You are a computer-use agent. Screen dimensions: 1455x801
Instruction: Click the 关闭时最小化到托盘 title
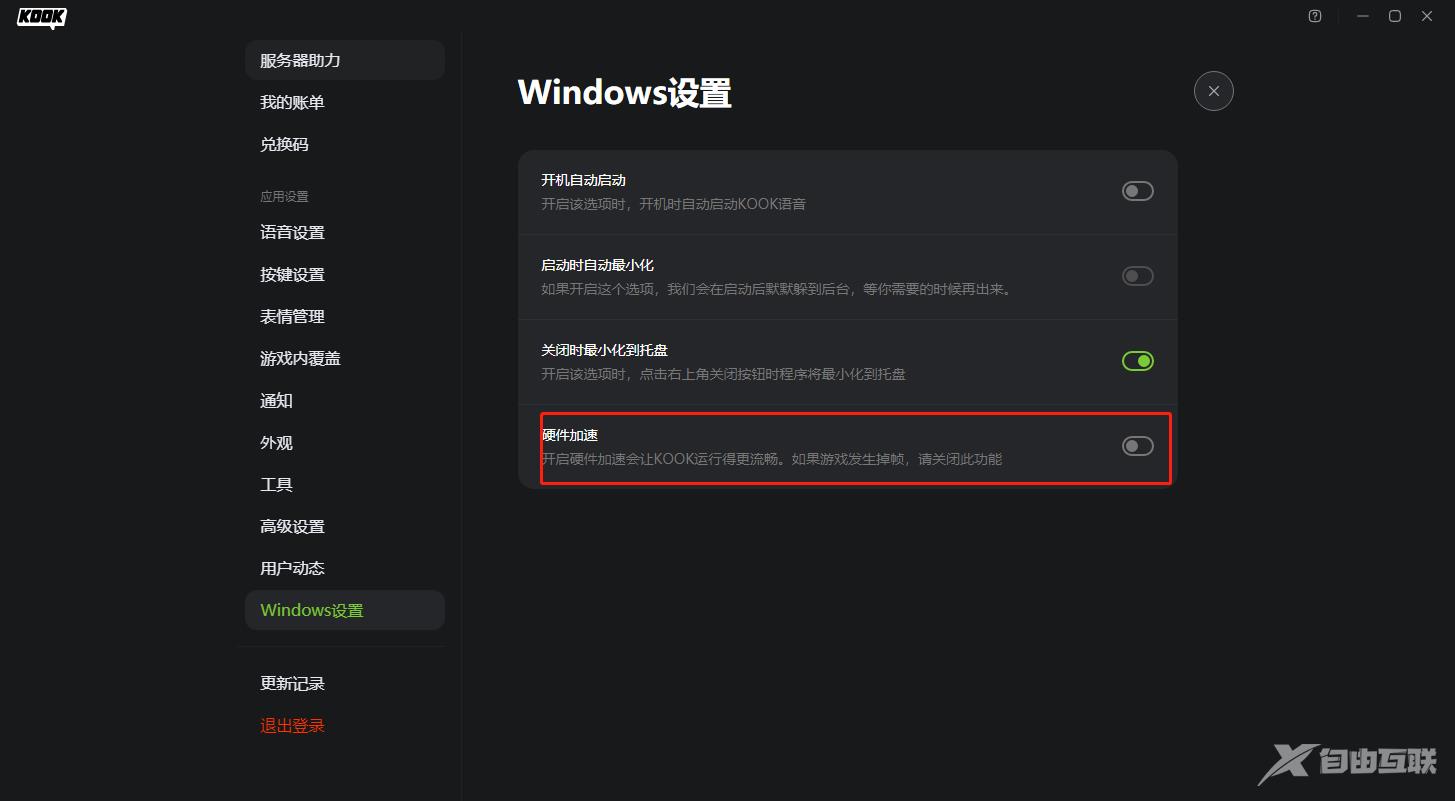(x=605, y=350)
